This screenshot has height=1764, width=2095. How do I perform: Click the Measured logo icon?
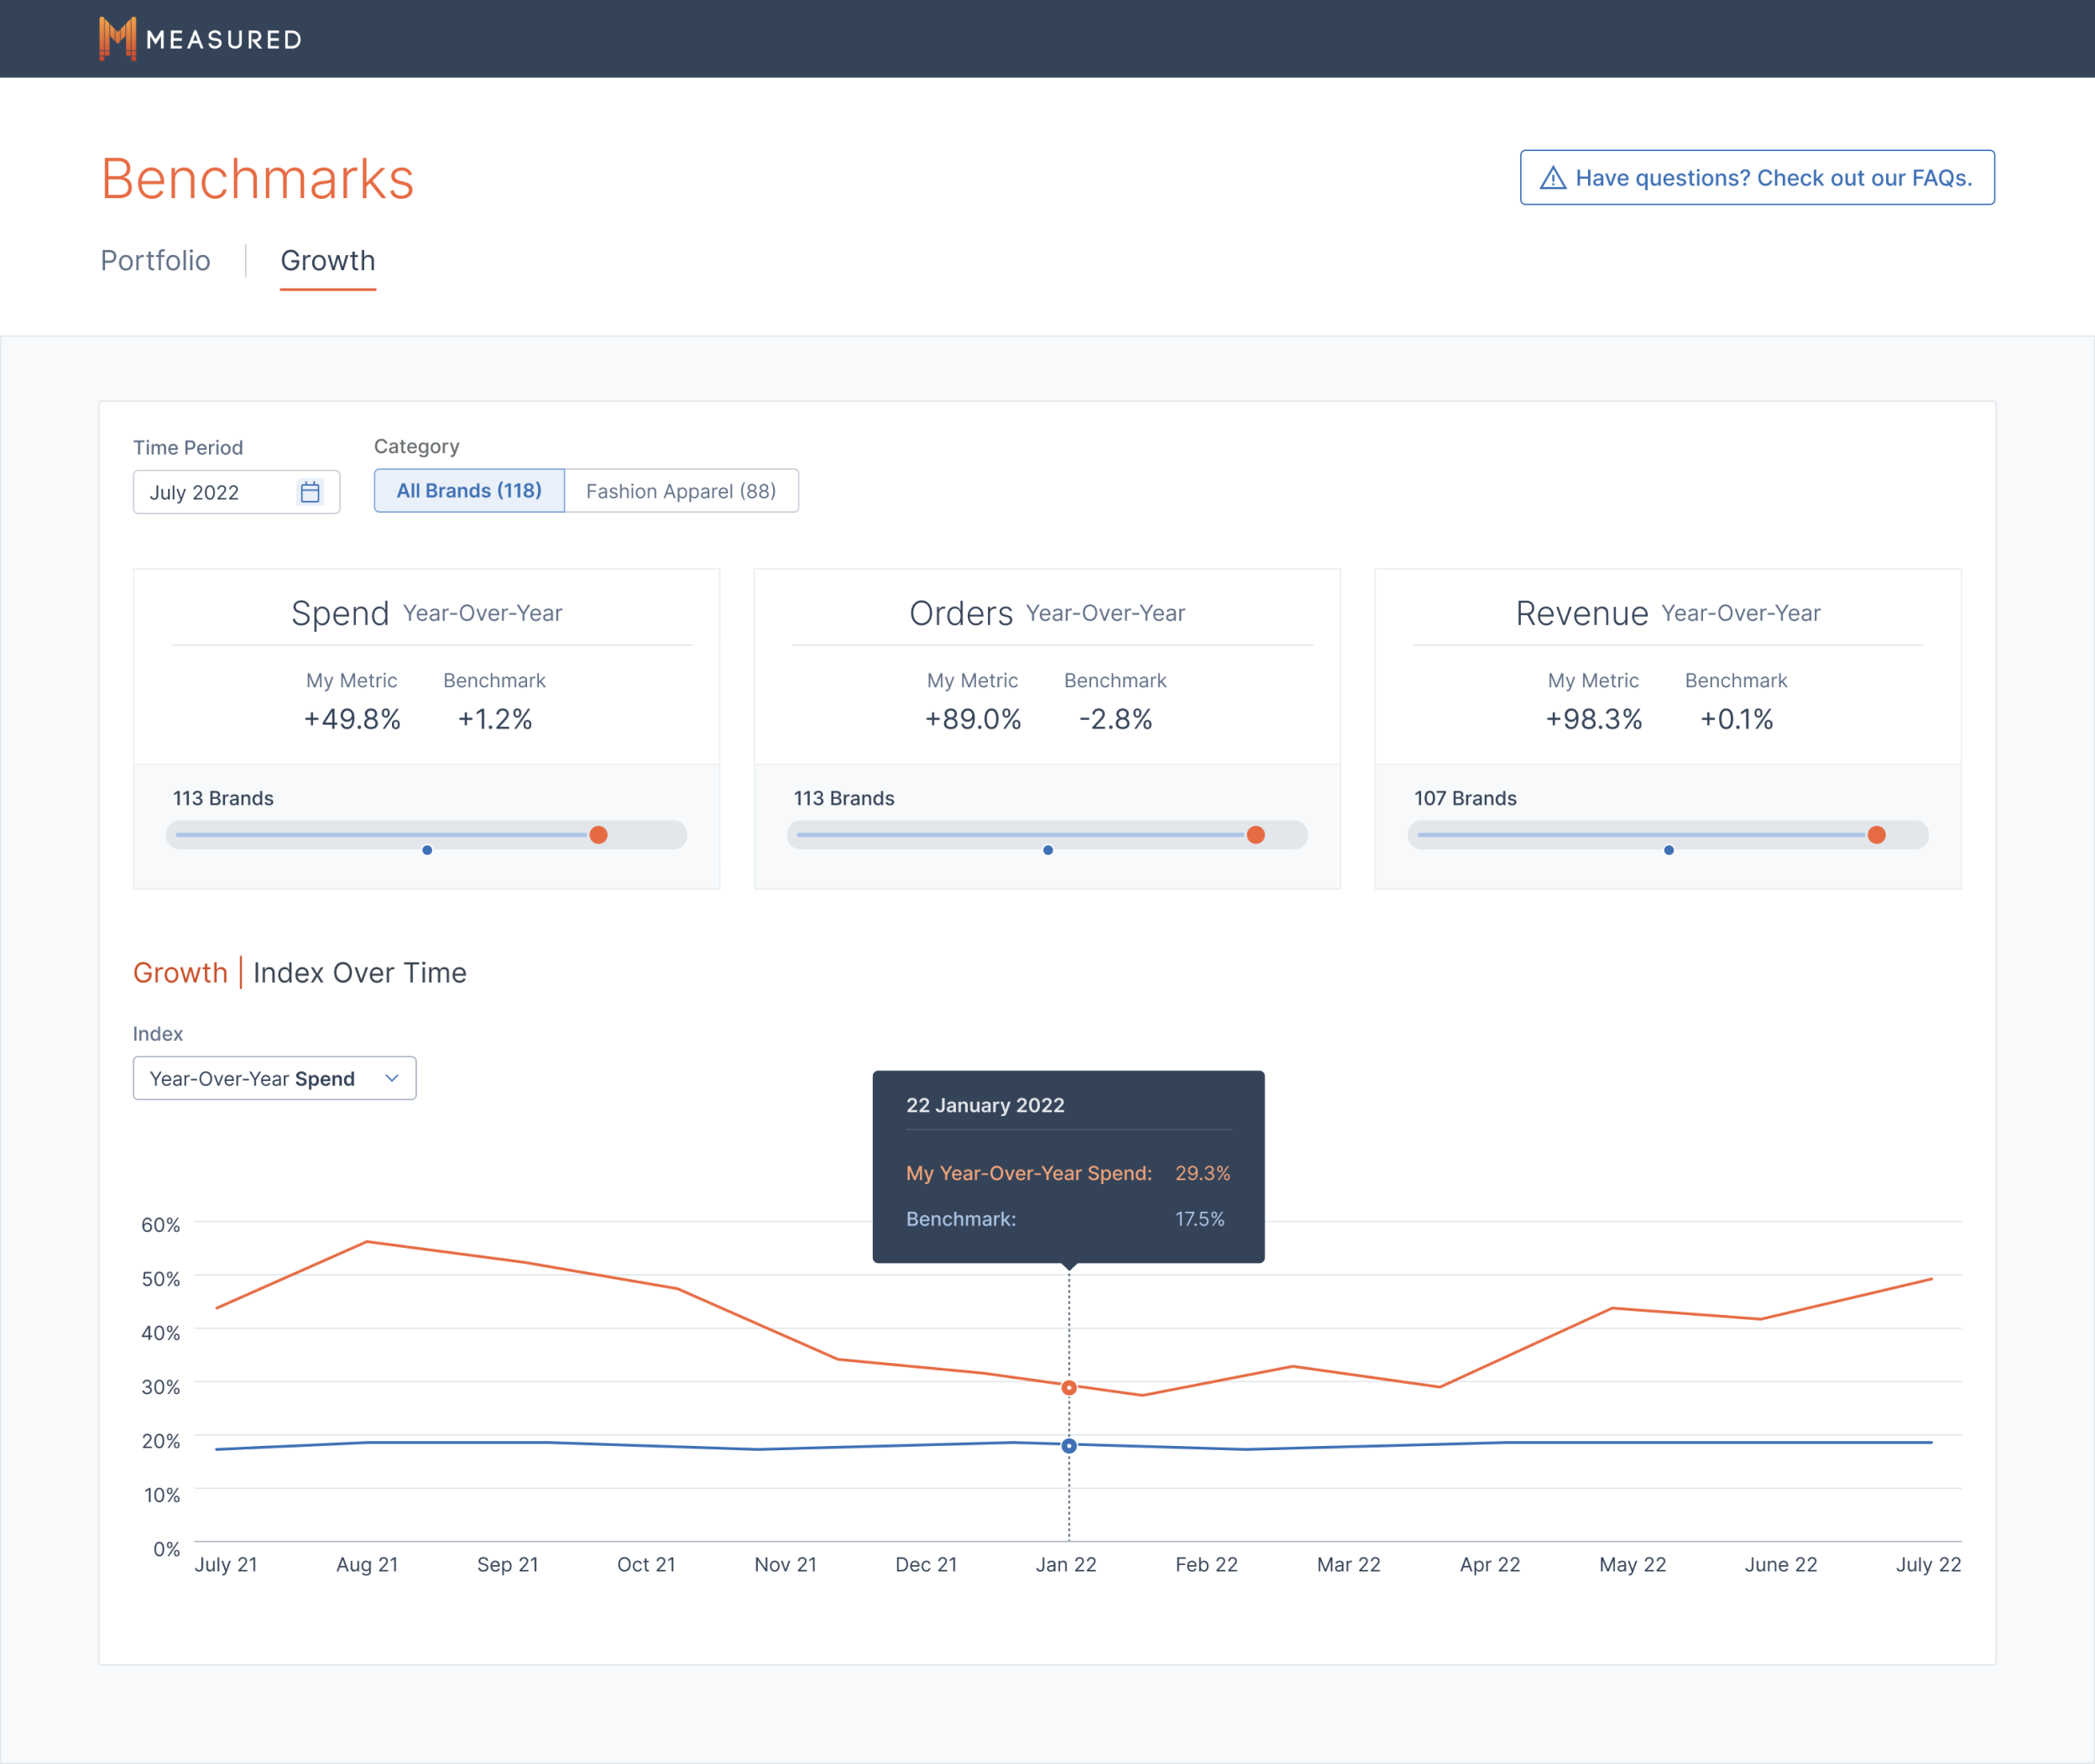(117, 39)
